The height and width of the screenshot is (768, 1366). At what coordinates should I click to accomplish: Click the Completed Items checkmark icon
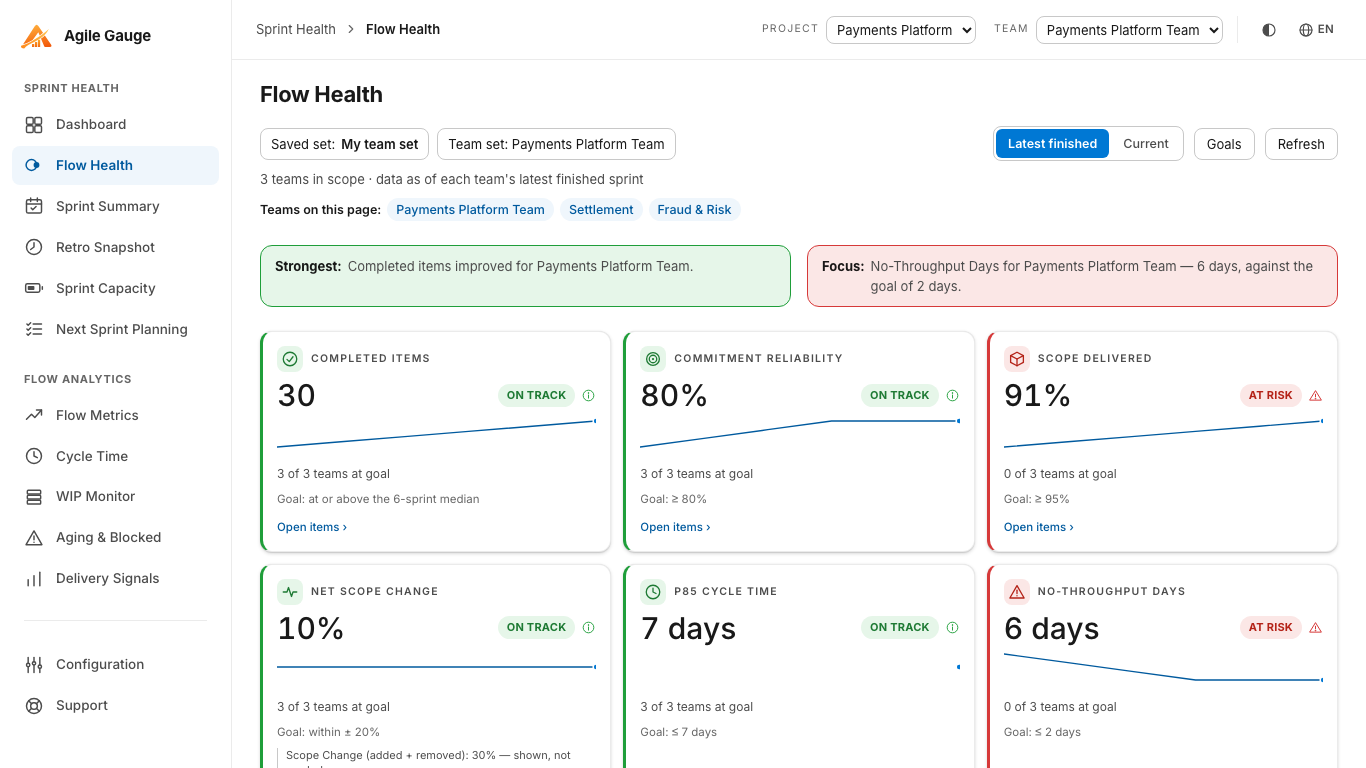(x=290, y=358)
